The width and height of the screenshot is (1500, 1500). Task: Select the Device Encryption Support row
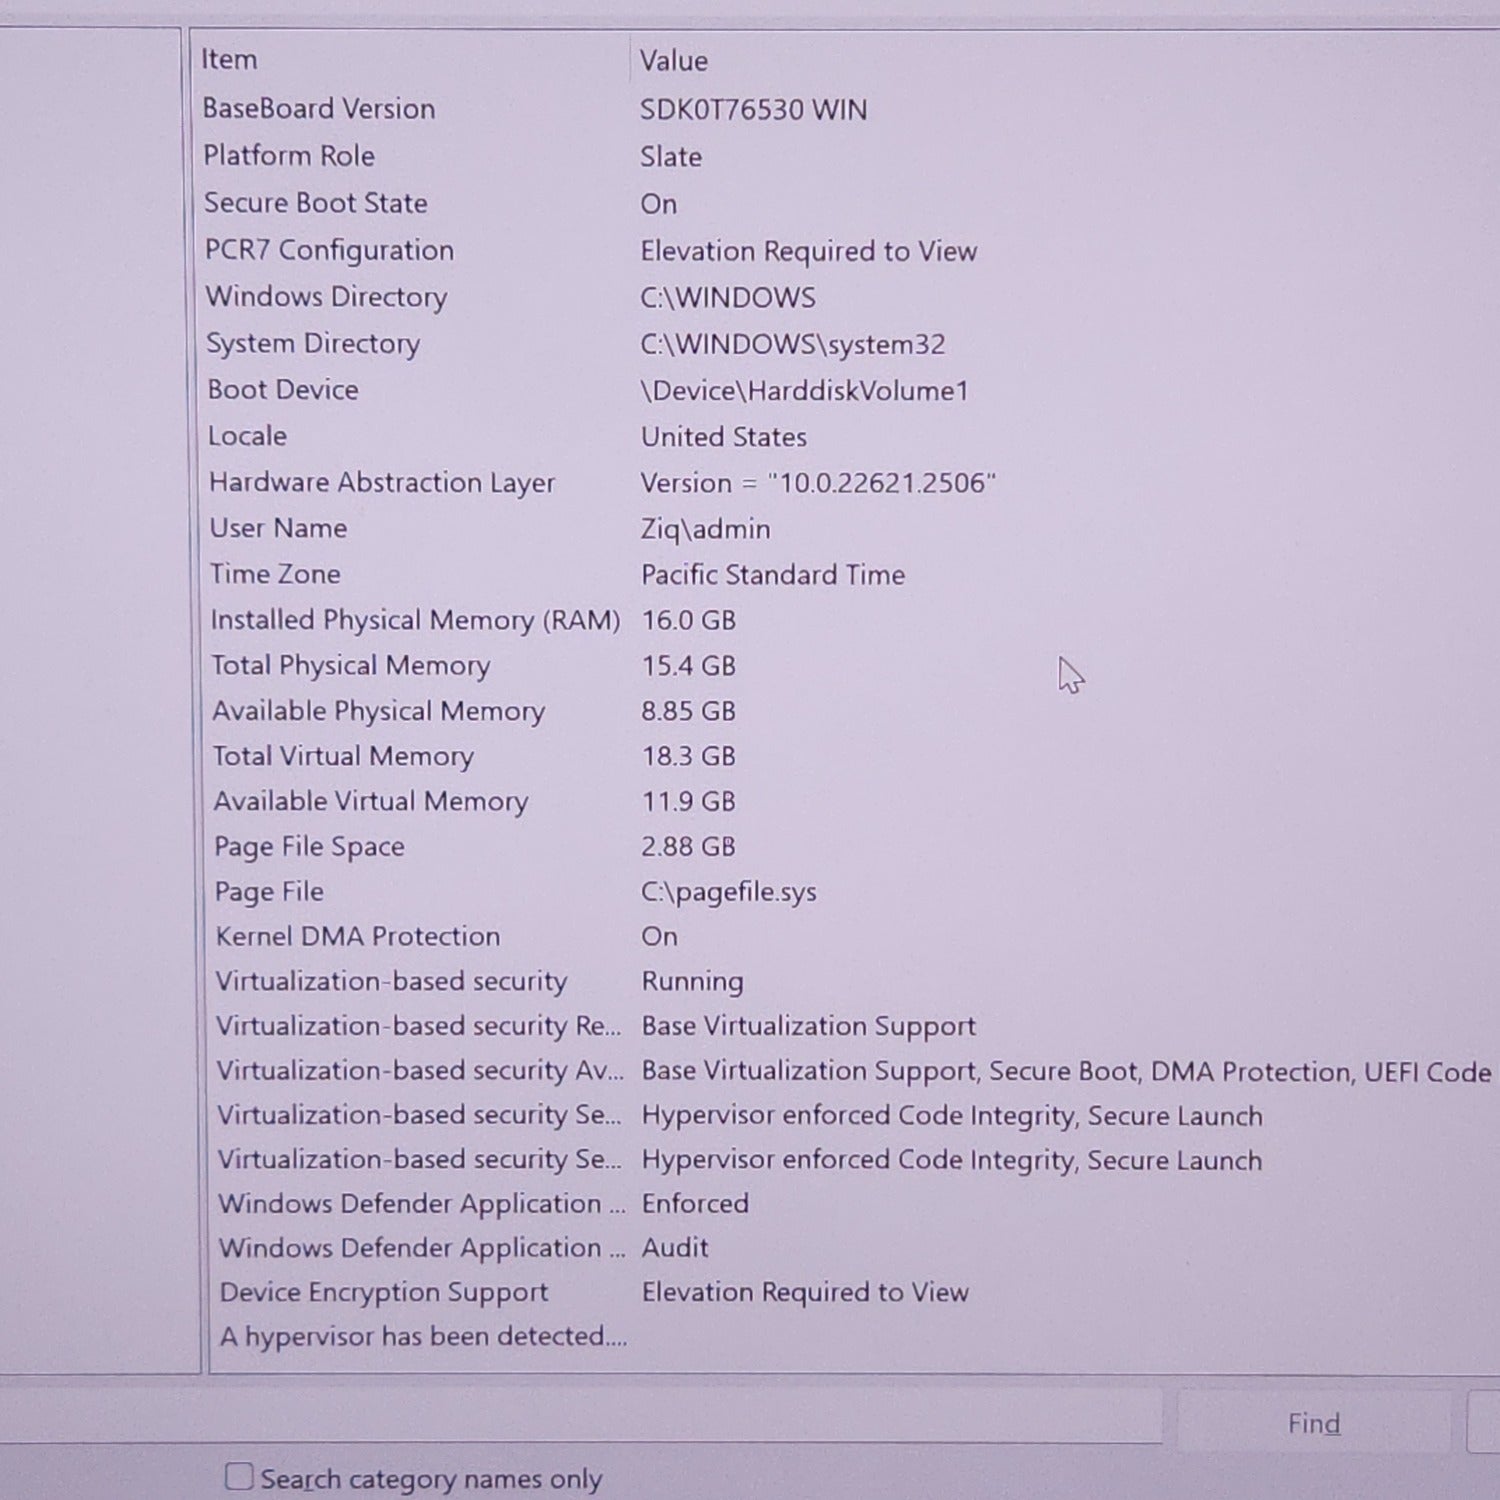(x=384, y=1292)
